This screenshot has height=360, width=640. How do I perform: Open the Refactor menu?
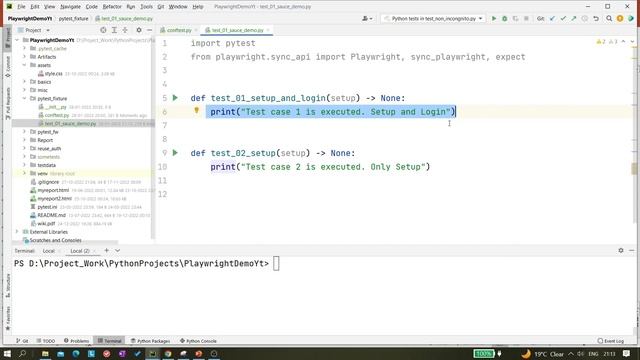click(x=112, y=7)
